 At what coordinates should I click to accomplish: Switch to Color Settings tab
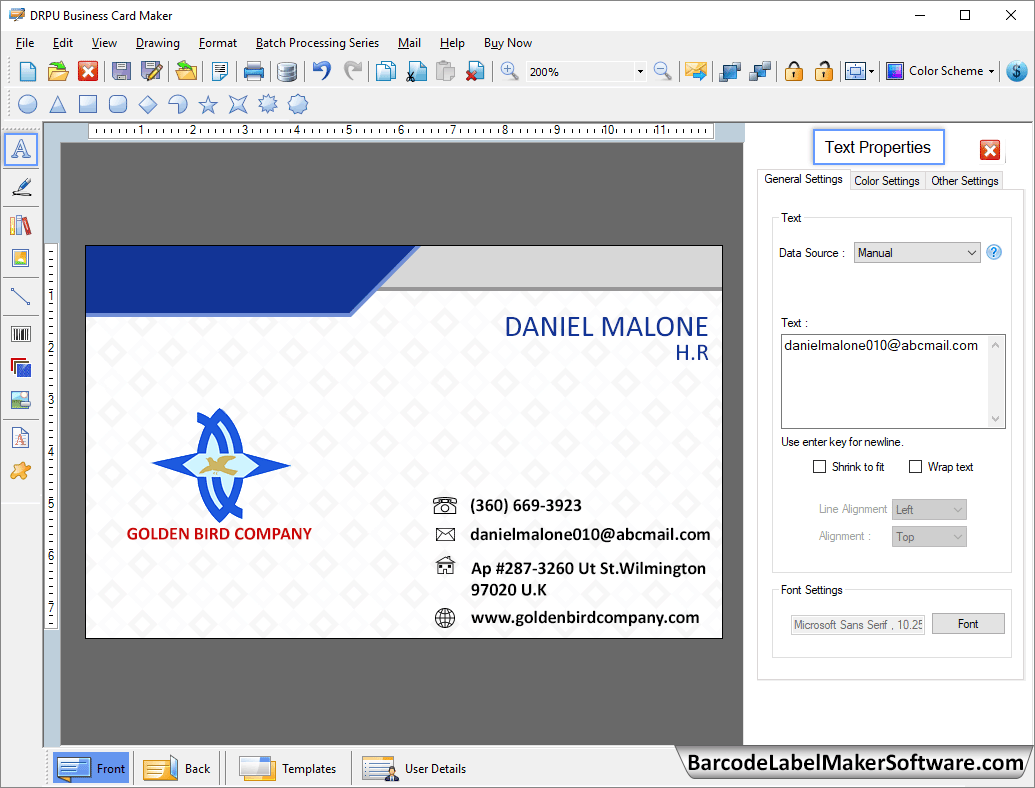(886, 181)
